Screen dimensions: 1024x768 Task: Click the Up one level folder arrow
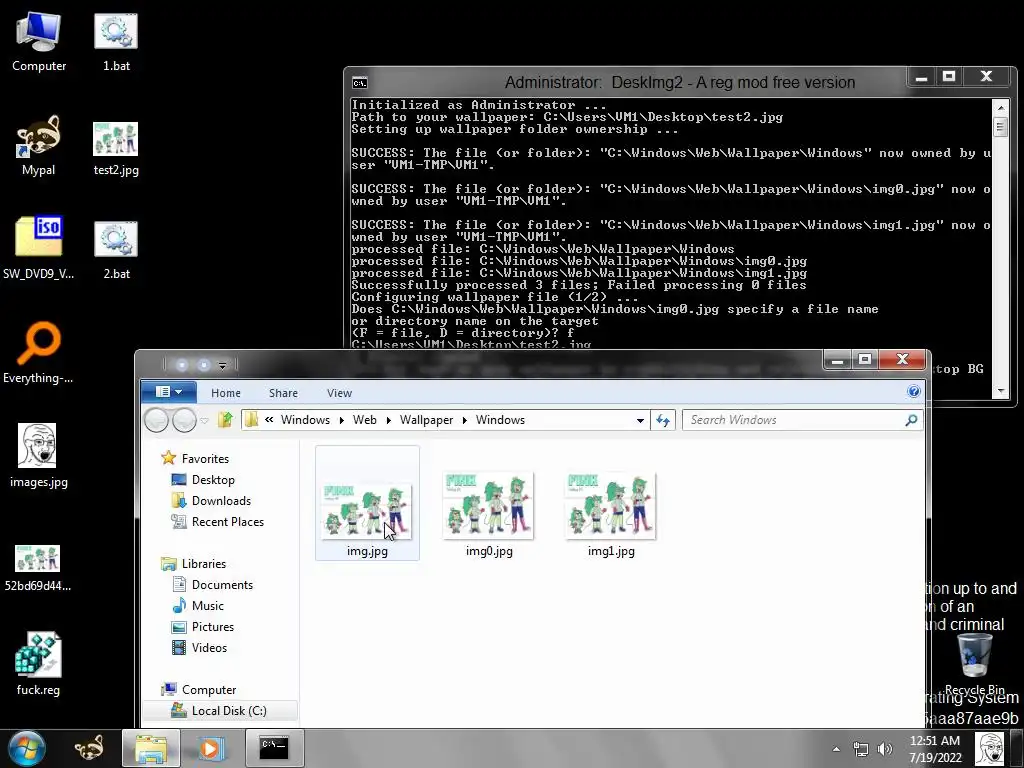[225, 419]
